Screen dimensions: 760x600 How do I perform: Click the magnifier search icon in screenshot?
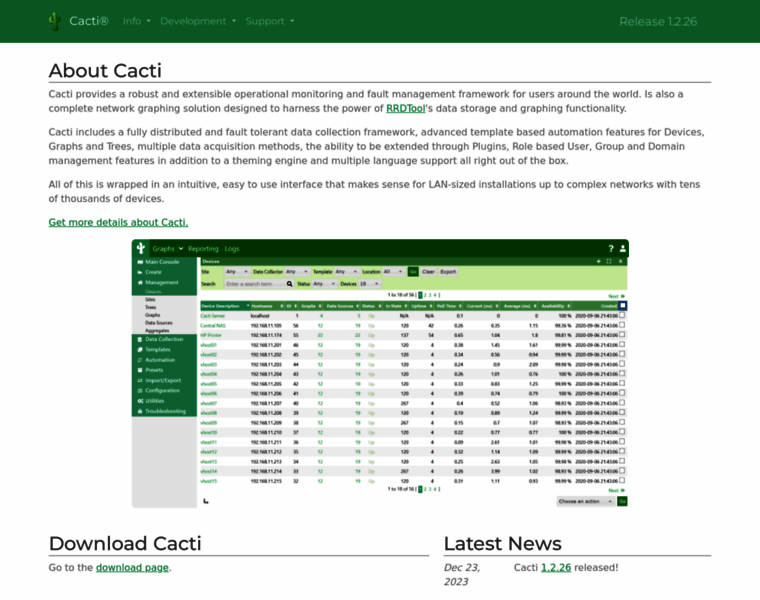[x=289, y=284]
